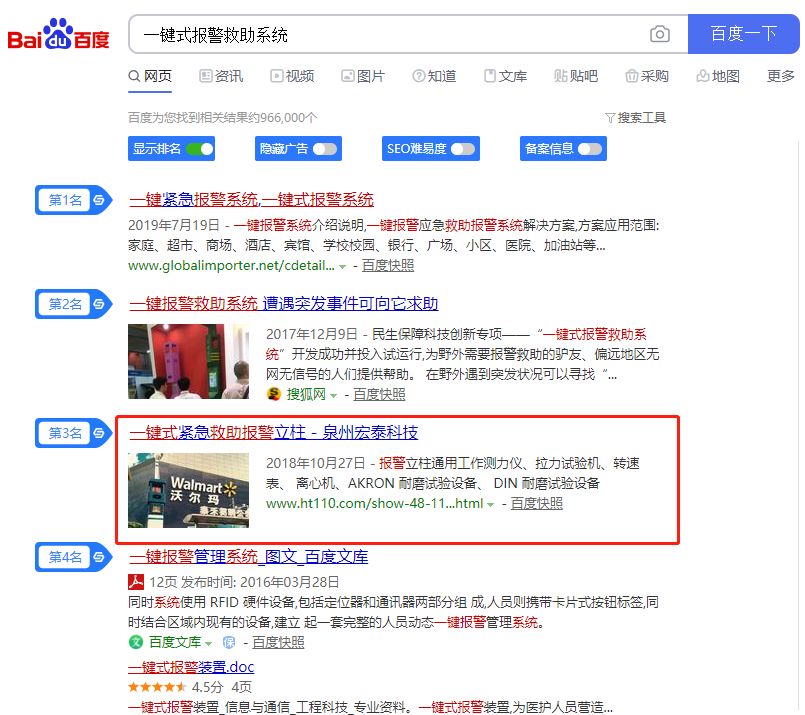Switch to the 资讯 tab
The width and height of the screenshot is (805, 715).
pos(221,76)
